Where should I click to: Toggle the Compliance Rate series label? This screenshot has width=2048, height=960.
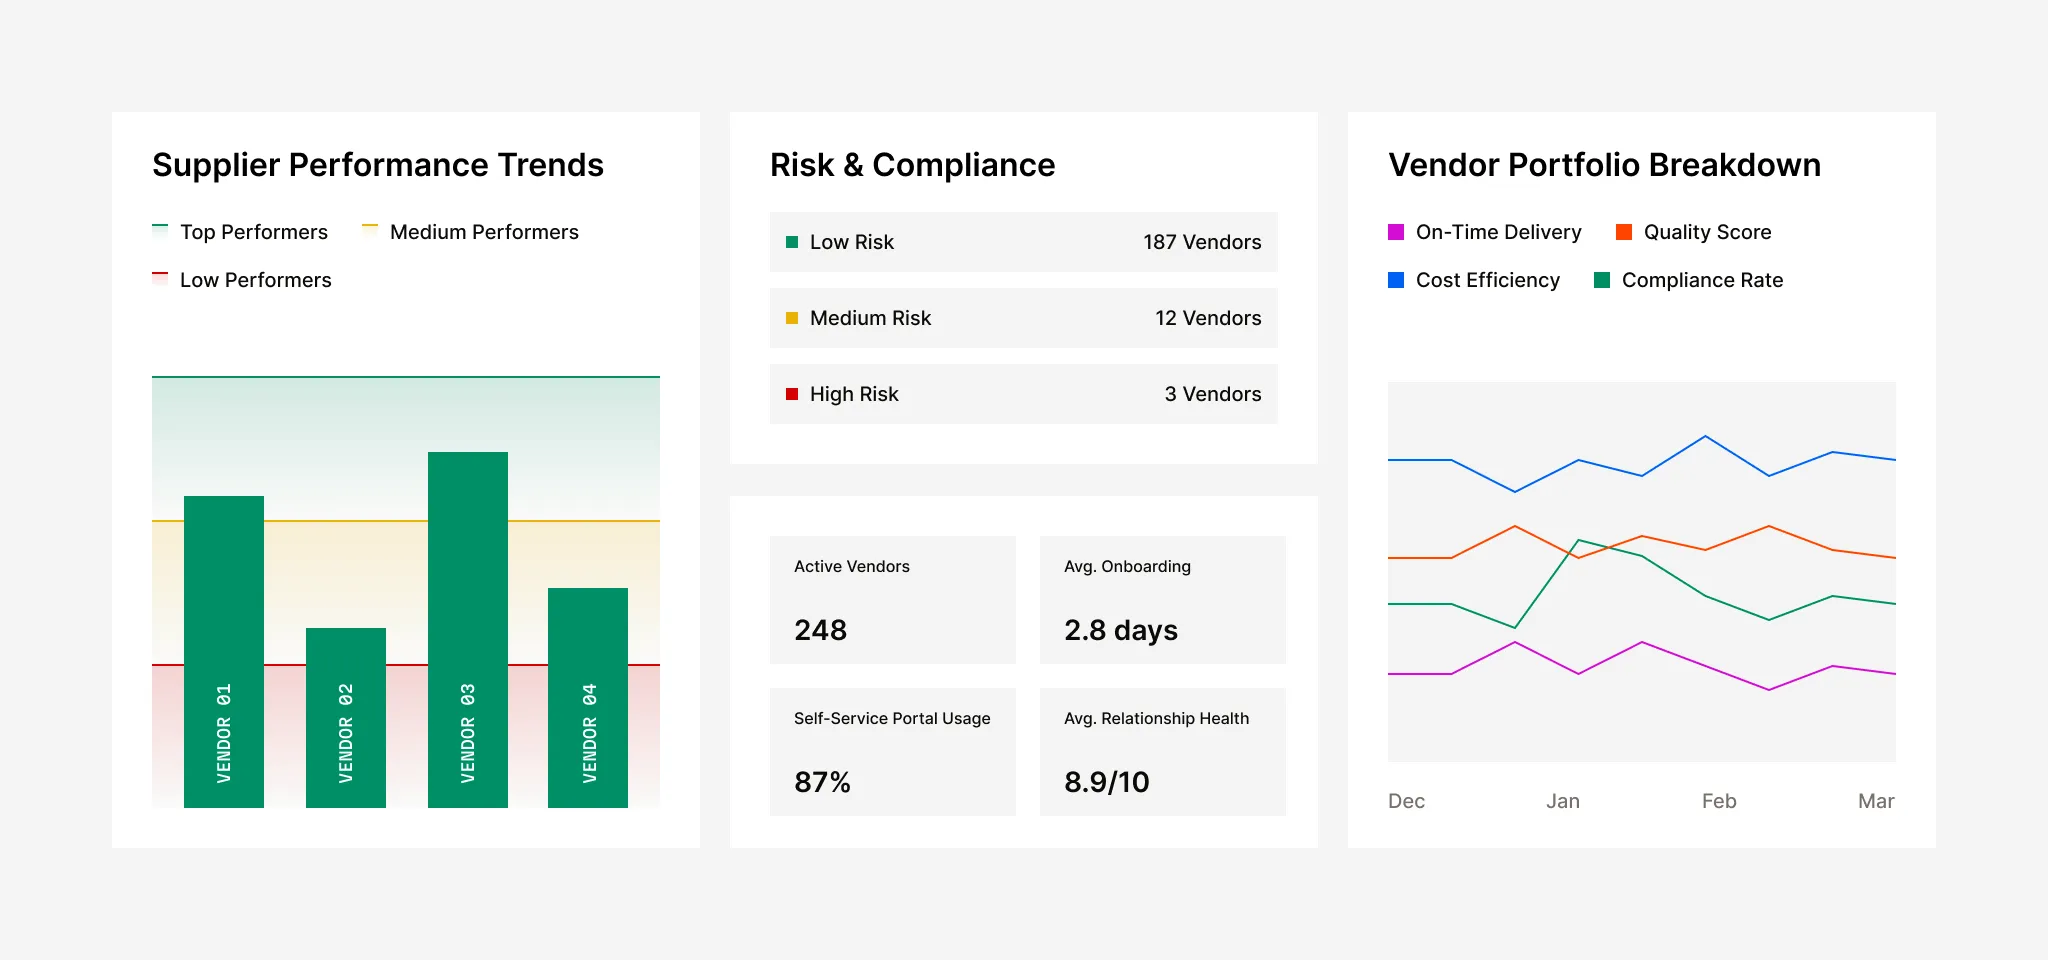[1702, 280]
